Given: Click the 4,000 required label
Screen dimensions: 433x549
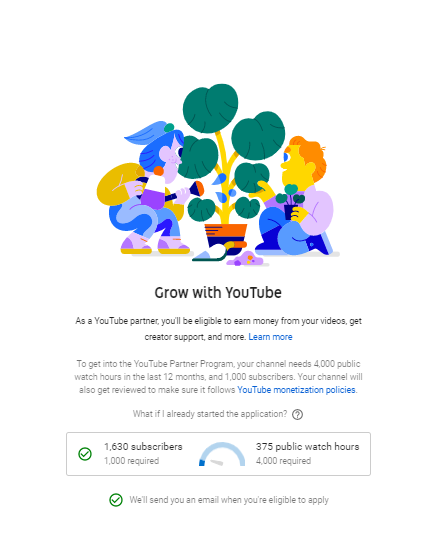Looking at the screenshot, I should pos(283,461).
